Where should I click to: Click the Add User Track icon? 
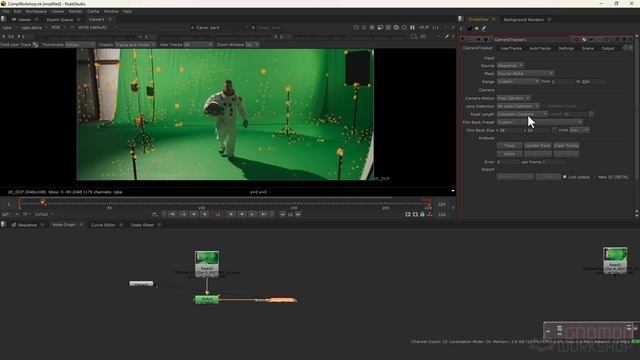(x=36, y=44)
